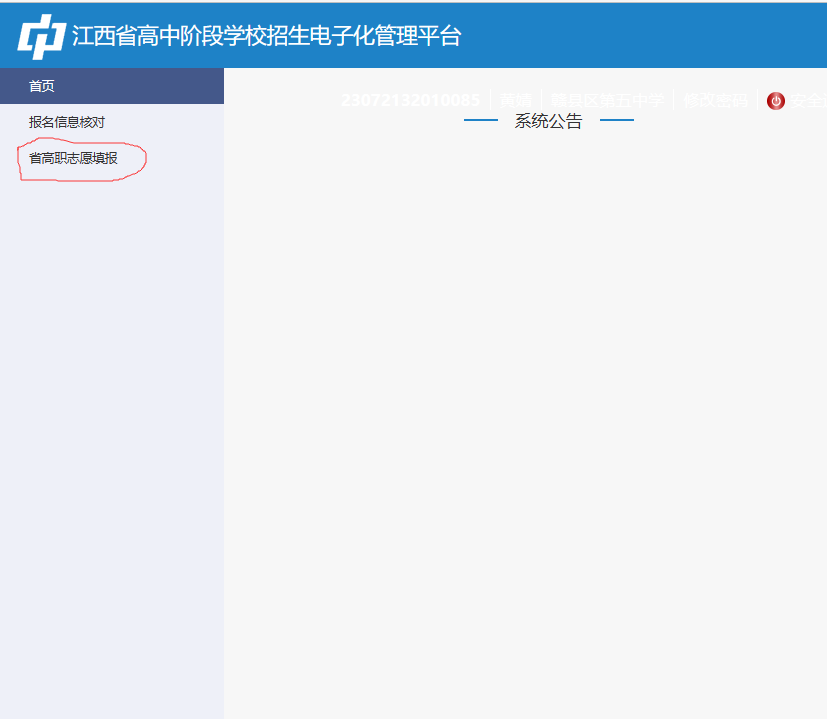Click the red power icon beside 安全退出
Screen dimensions: 827x719
click(775, 100)
